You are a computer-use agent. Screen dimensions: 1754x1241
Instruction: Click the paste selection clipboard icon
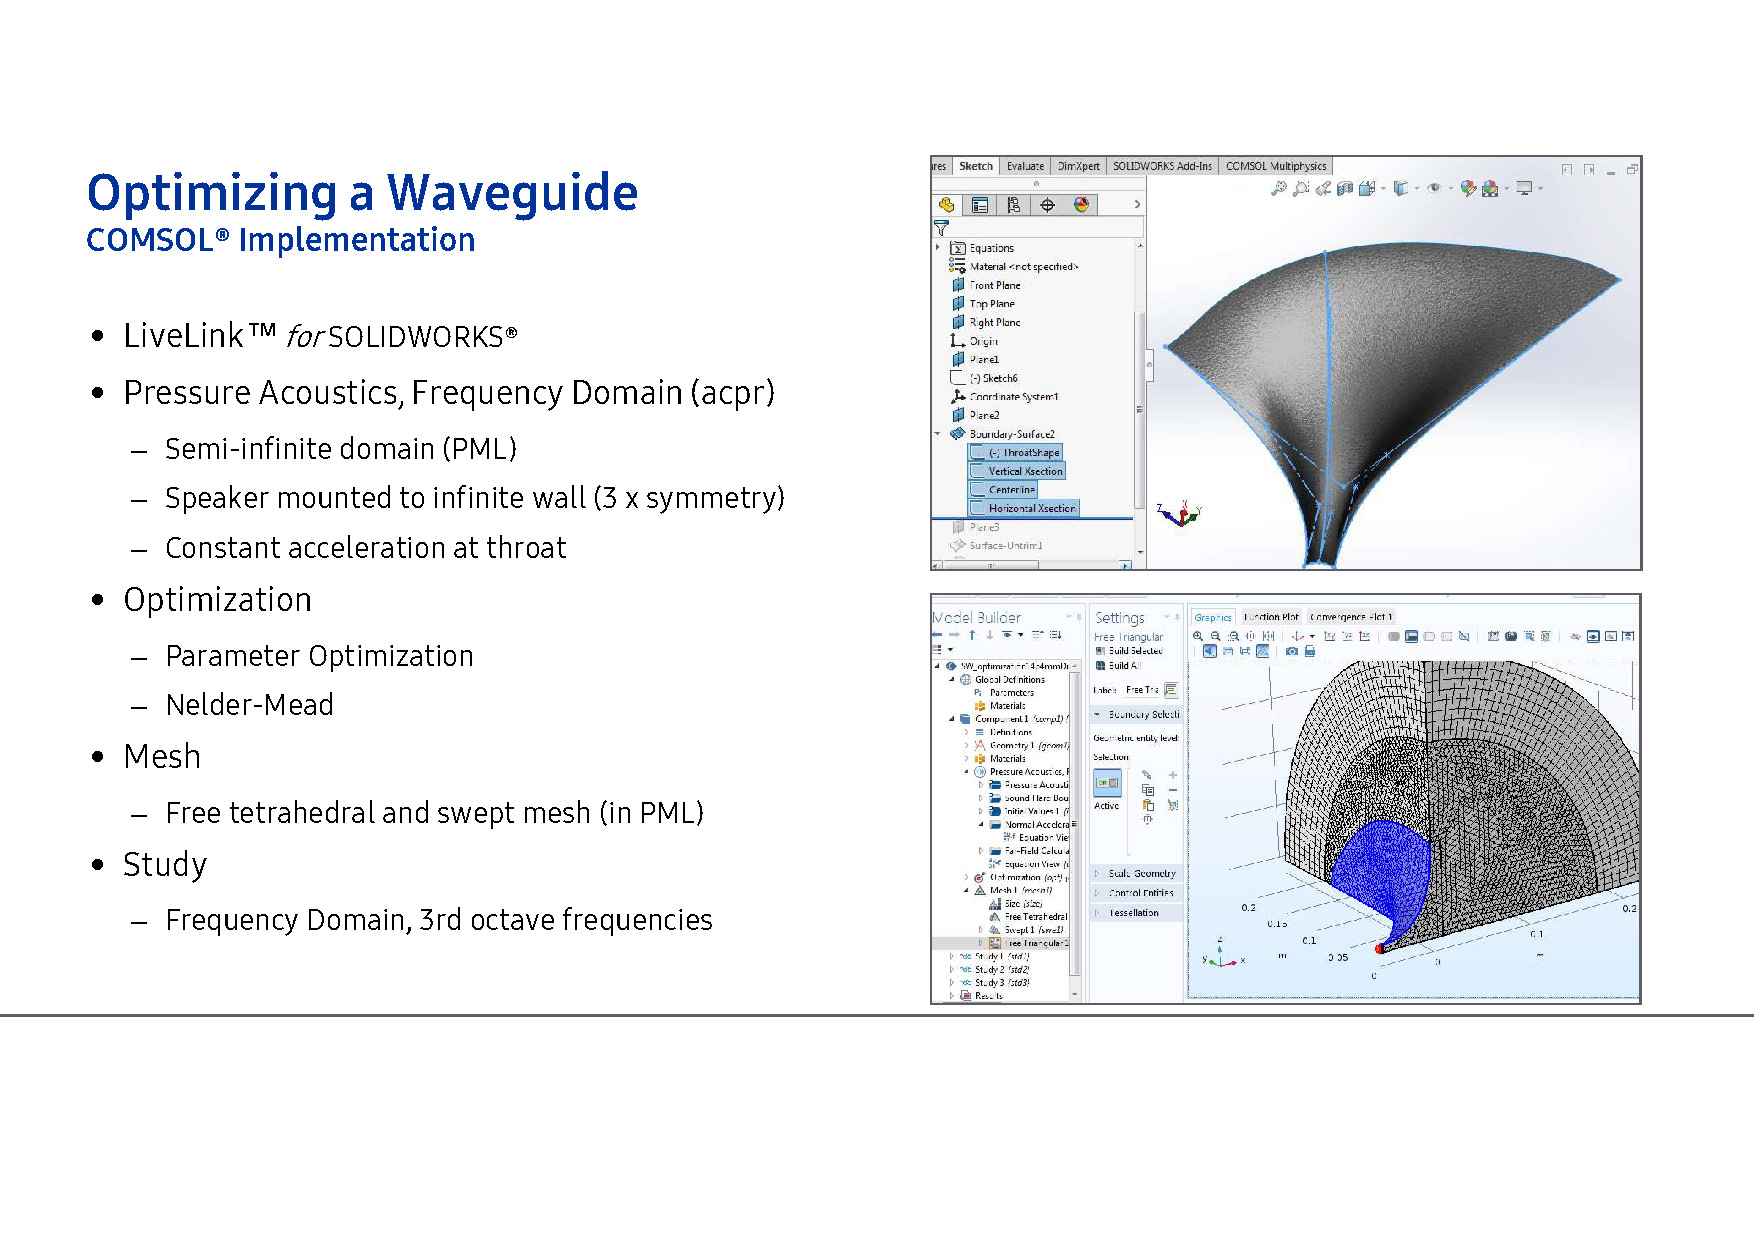click(1148, 805)
